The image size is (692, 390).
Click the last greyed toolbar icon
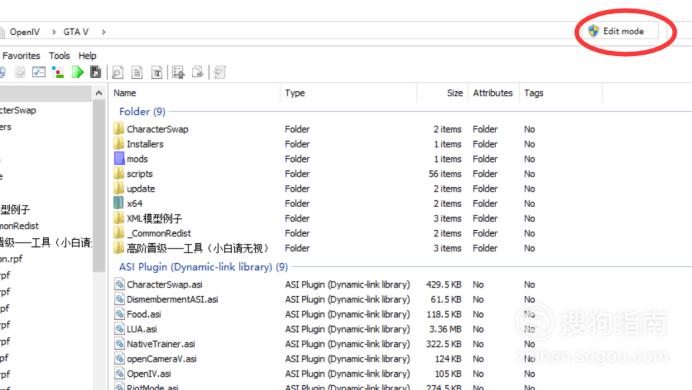[x=220, y=72]
